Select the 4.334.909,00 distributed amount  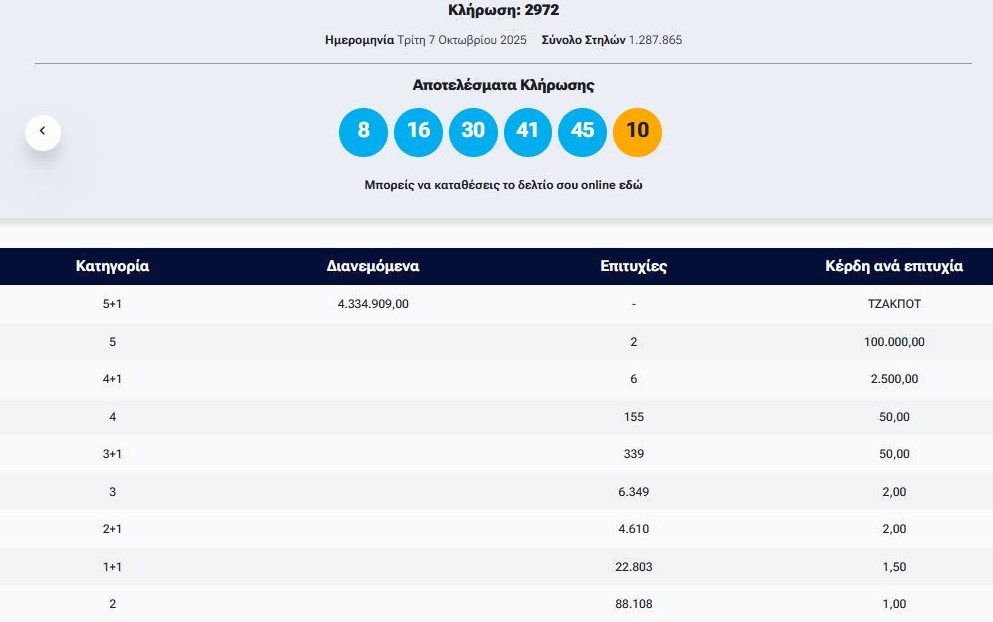coord(373,304)
